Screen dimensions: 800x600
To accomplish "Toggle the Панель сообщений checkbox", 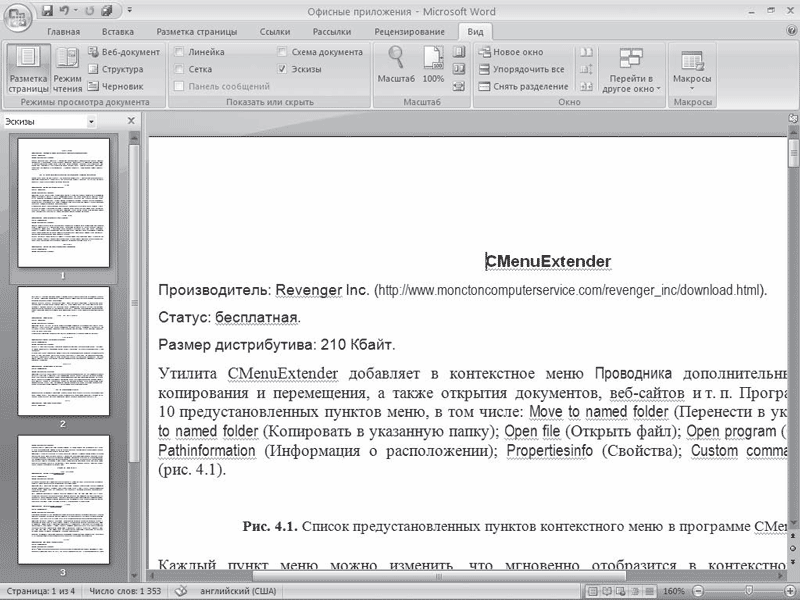I will [x=179, y=87].
